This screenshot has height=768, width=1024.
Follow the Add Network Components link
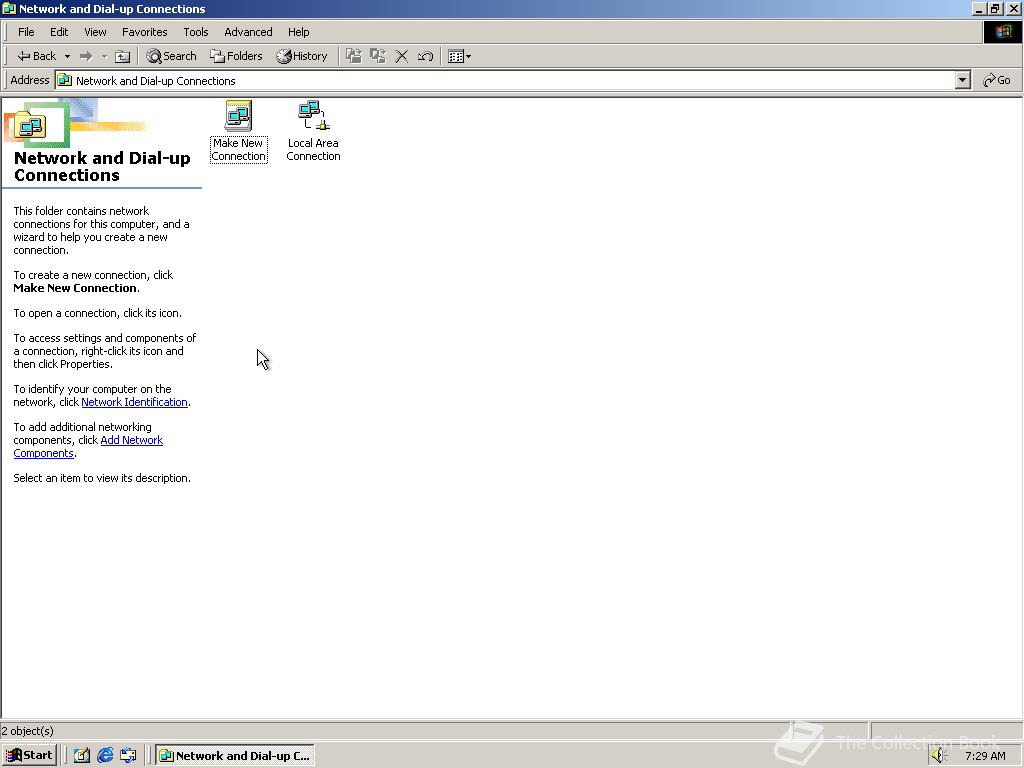pyautogui.click(x=131, y=440)
